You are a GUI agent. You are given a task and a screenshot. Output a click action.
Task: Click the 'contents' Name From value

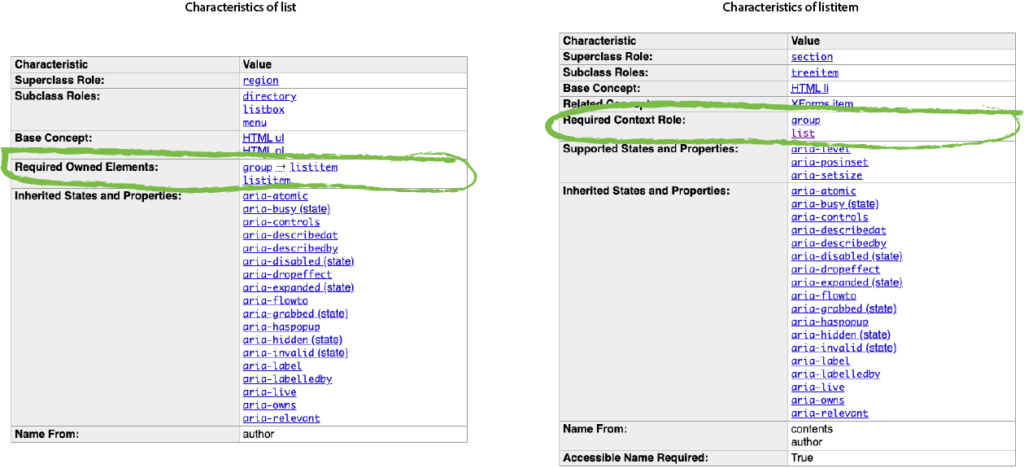[x=811, y=429]
